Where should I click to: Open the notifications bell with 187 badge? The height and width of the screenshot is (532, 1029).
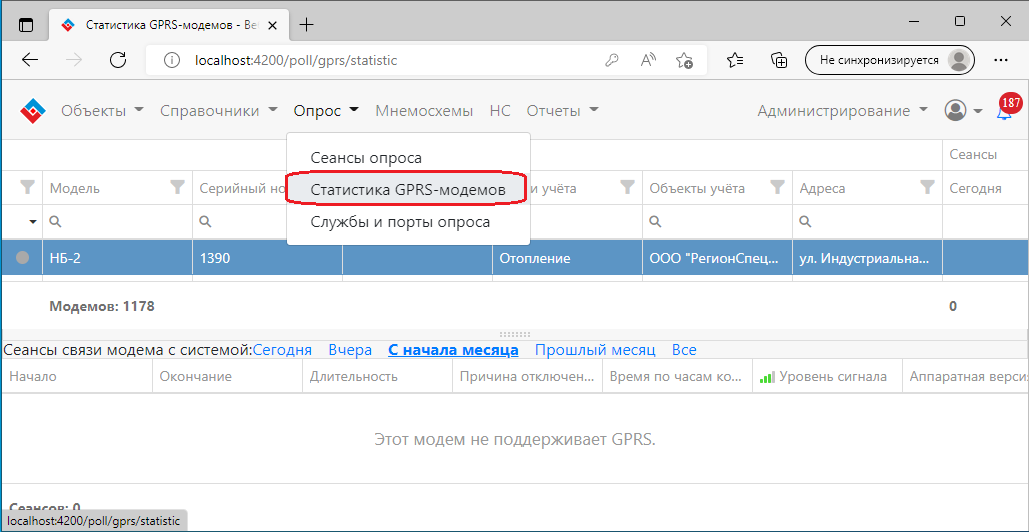1004,112
